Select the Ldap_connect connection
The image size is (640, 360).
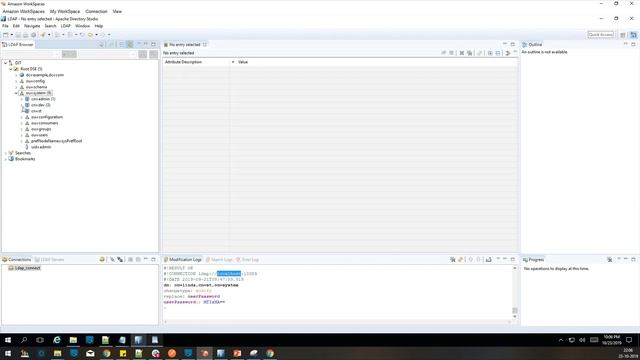(27, 268)
